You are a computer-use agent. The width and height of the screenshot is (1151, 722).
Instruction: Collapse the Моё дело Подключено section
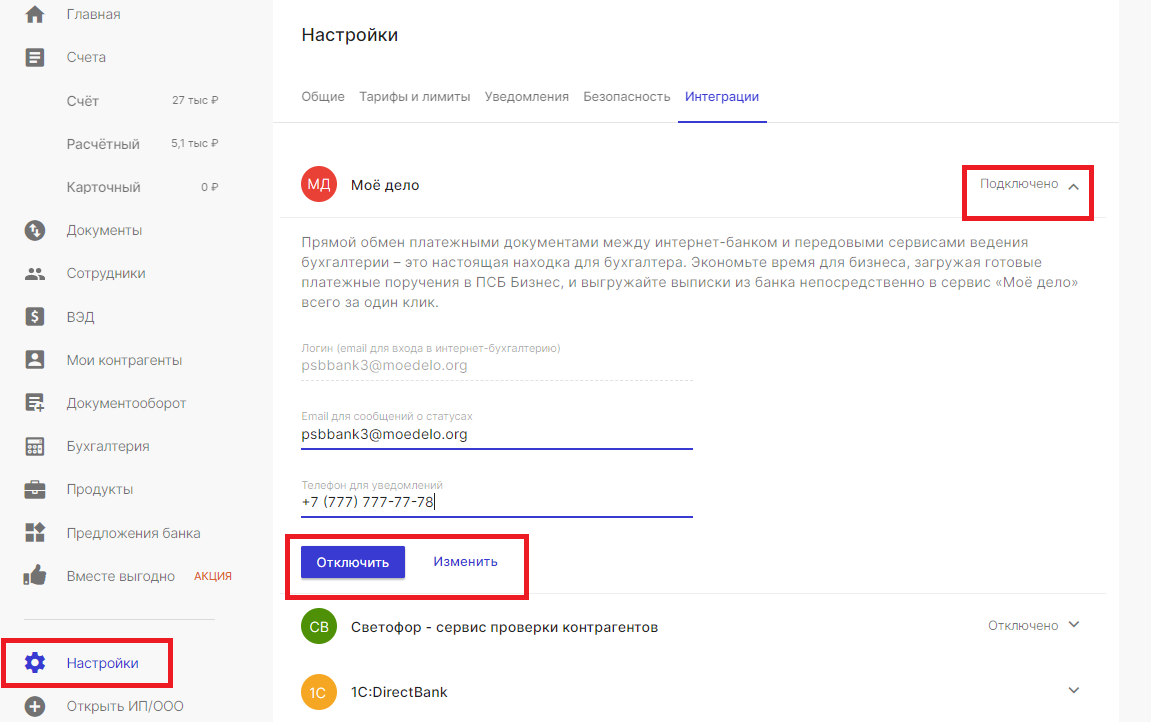(x=1073, y=186)
